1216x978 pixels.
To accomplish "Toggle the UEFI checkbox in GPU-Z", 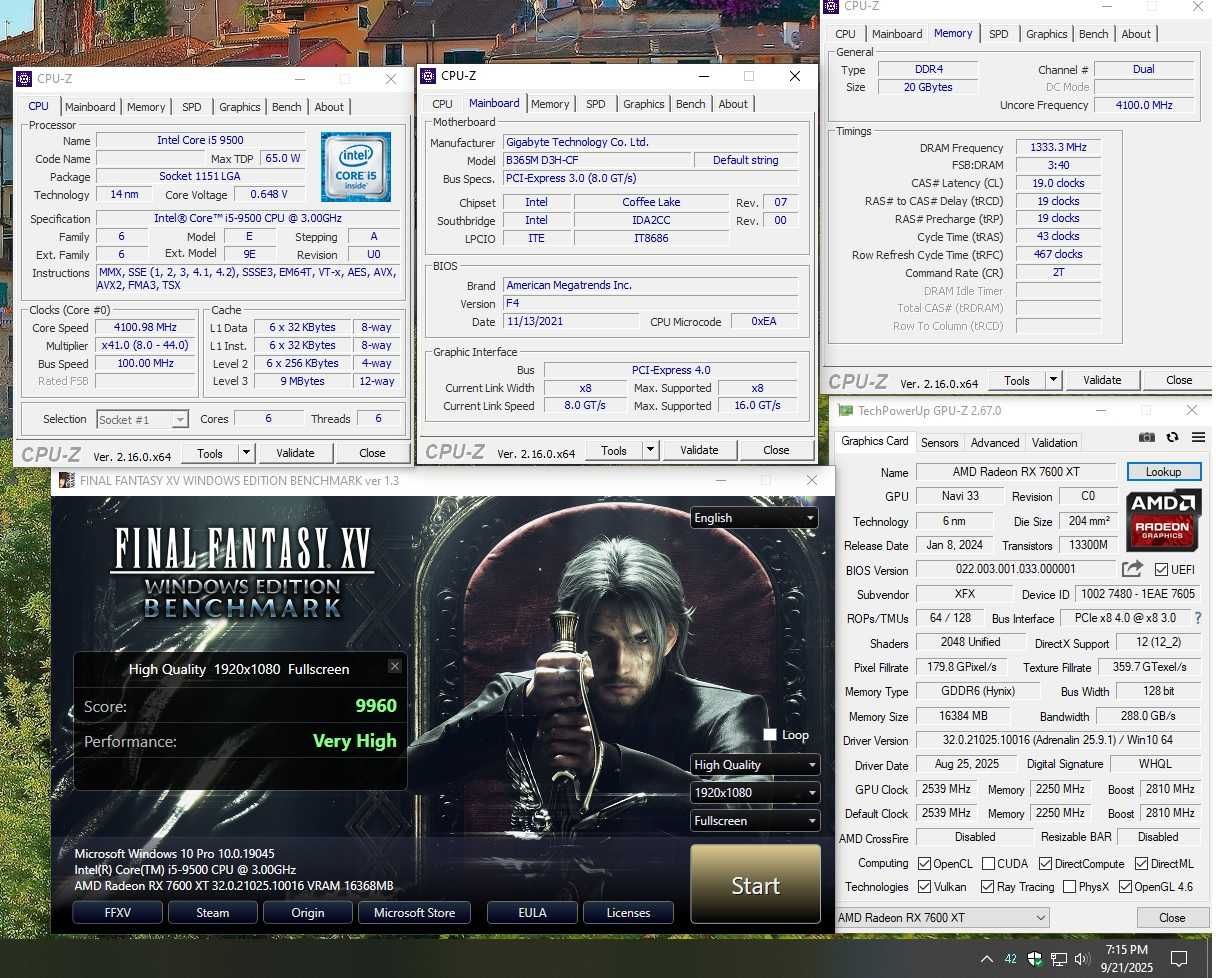I will point(1161,569).
